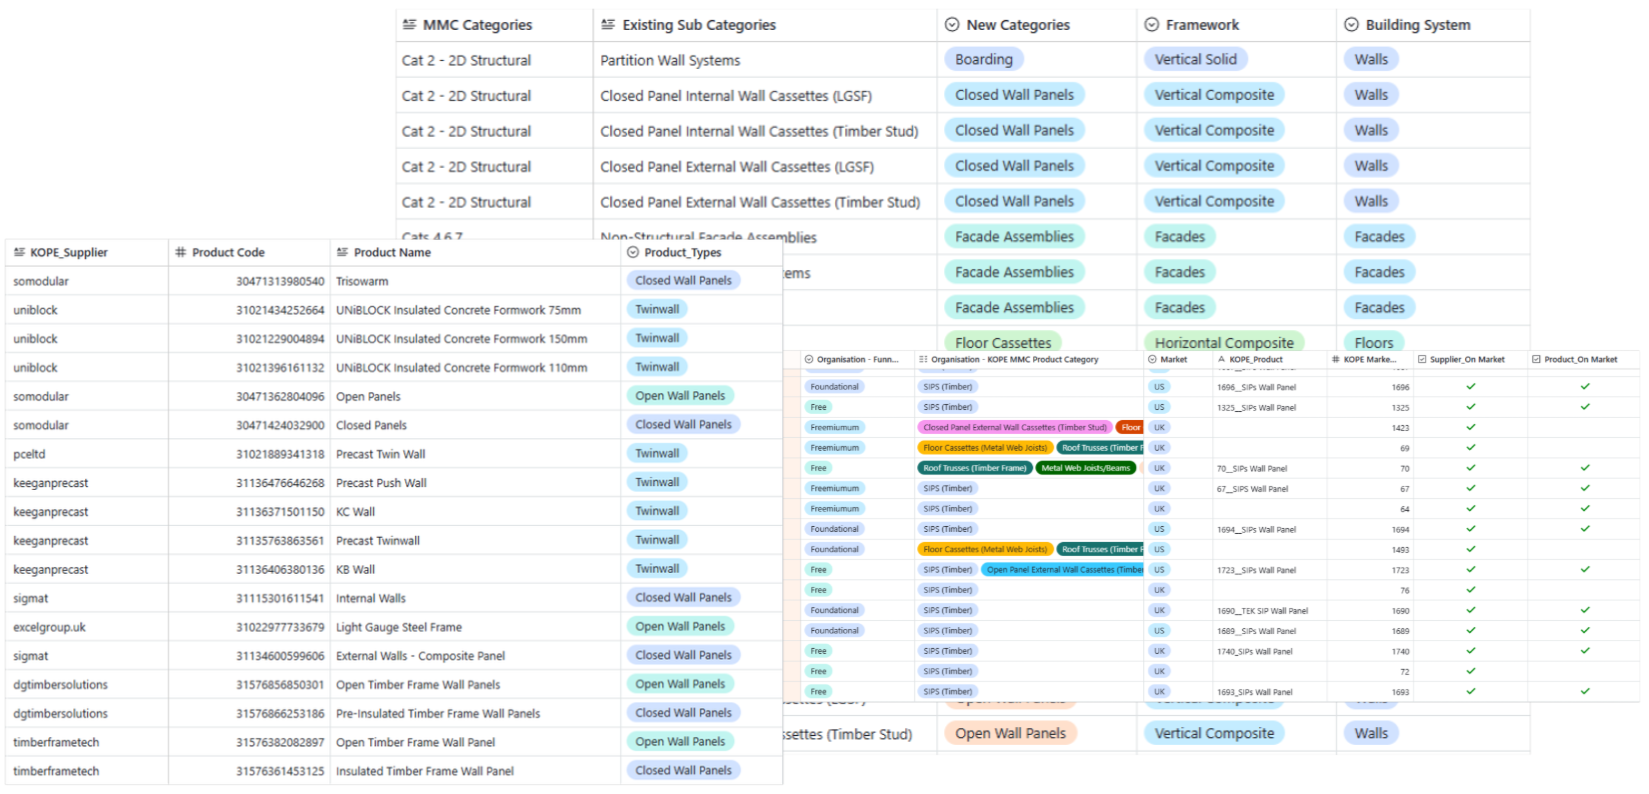The height and width of the screenshot is (794, 1649).
Task: Click the select icon beside Framework header
Action: tap(1152, 25)
